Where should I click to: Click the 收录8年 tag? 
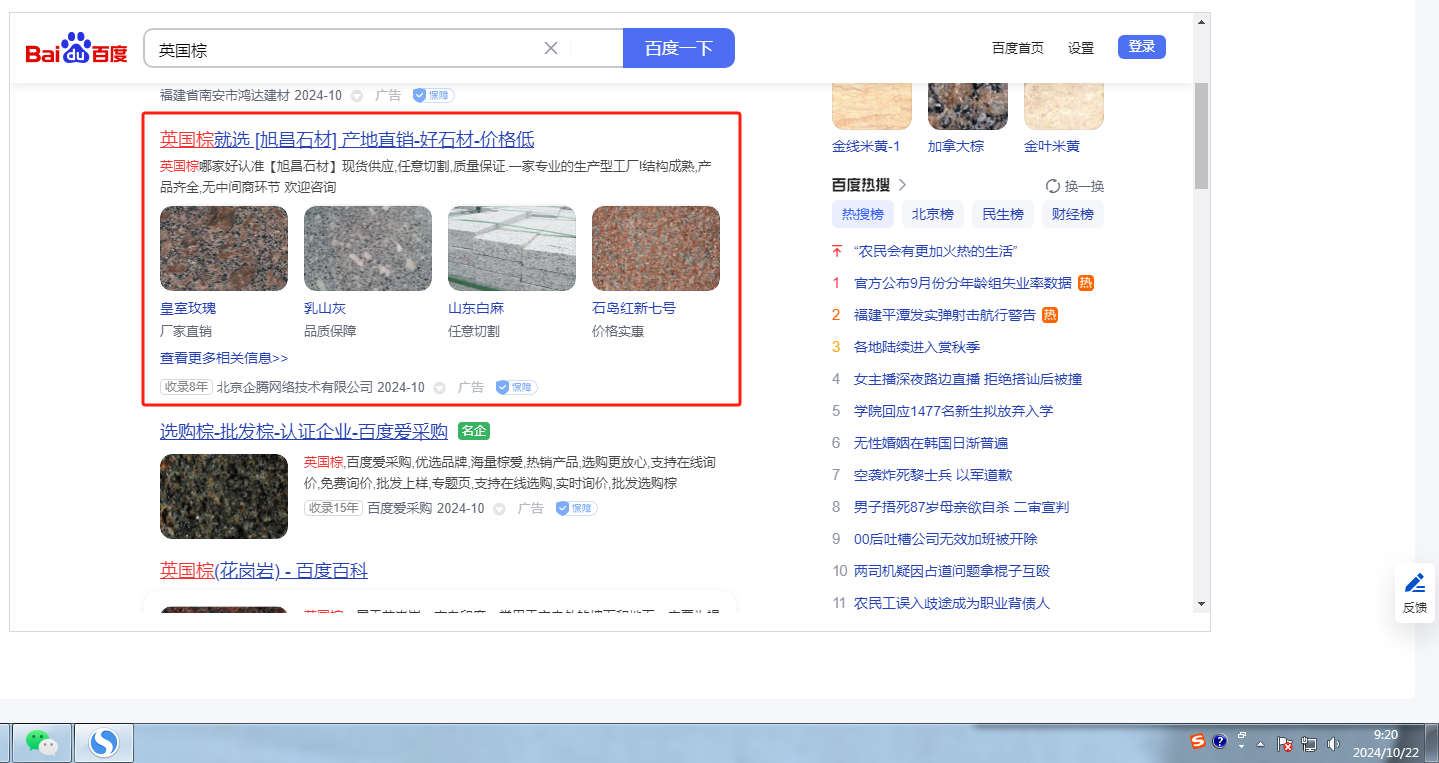pos(186,387)
